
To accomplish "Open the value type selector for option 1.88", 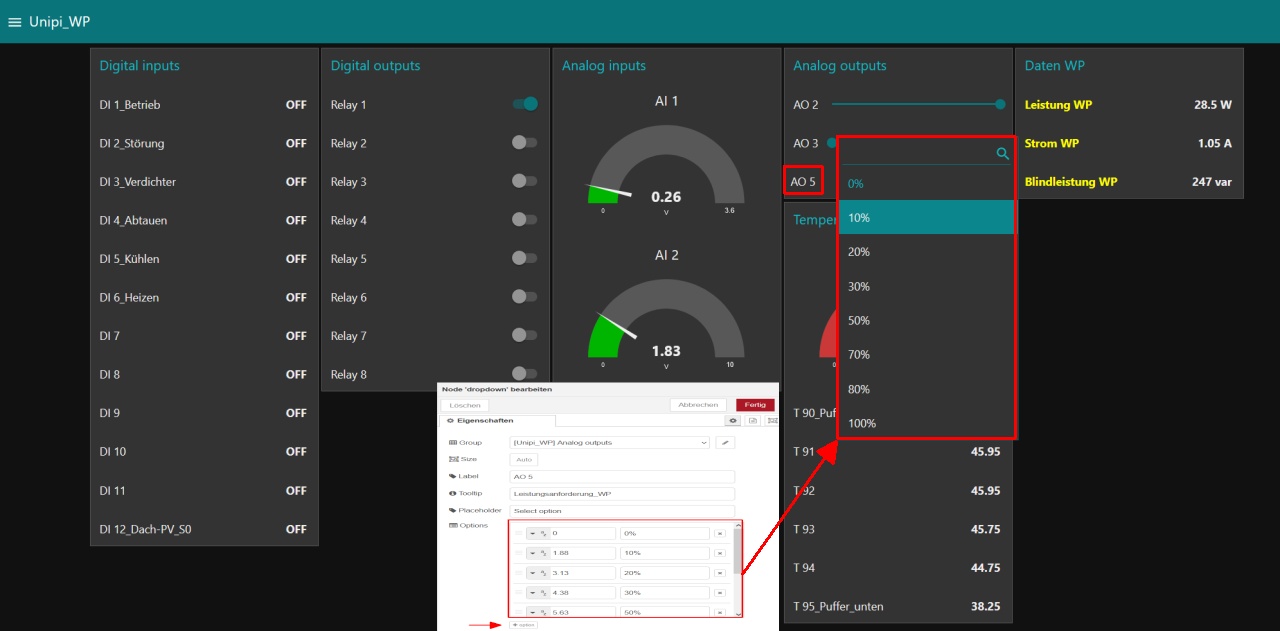I will tap(538, 553).
